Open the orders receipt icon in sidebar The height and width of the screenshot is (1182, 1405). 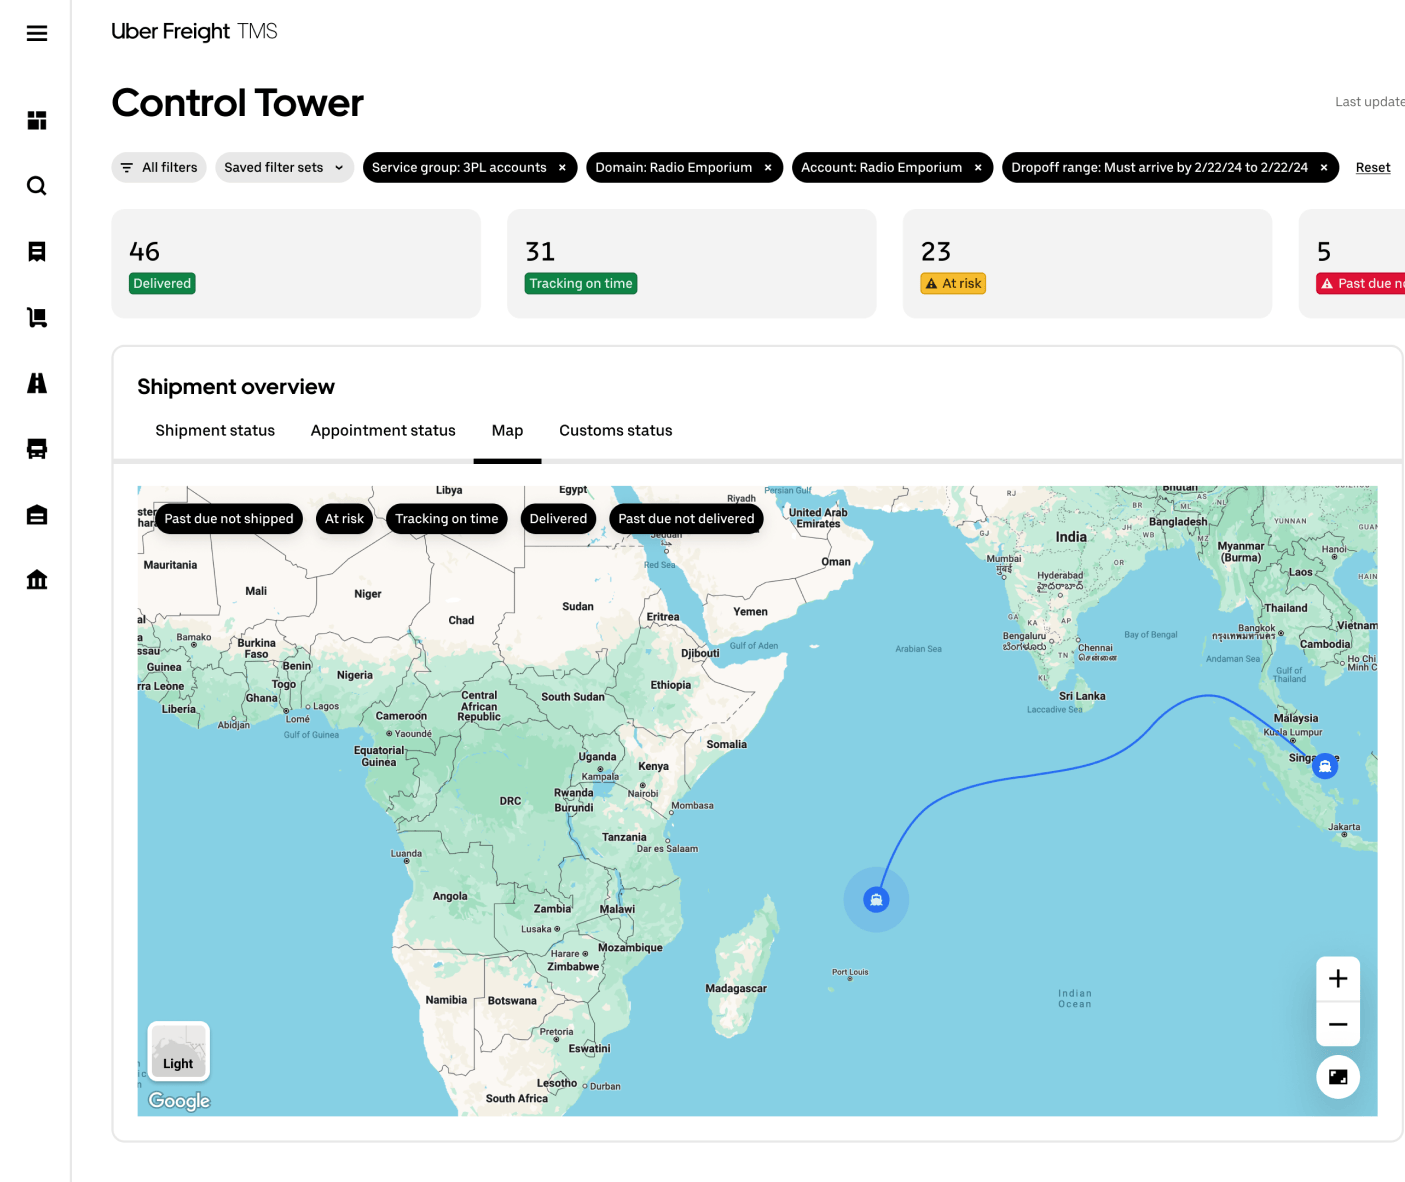pos(37,252)
